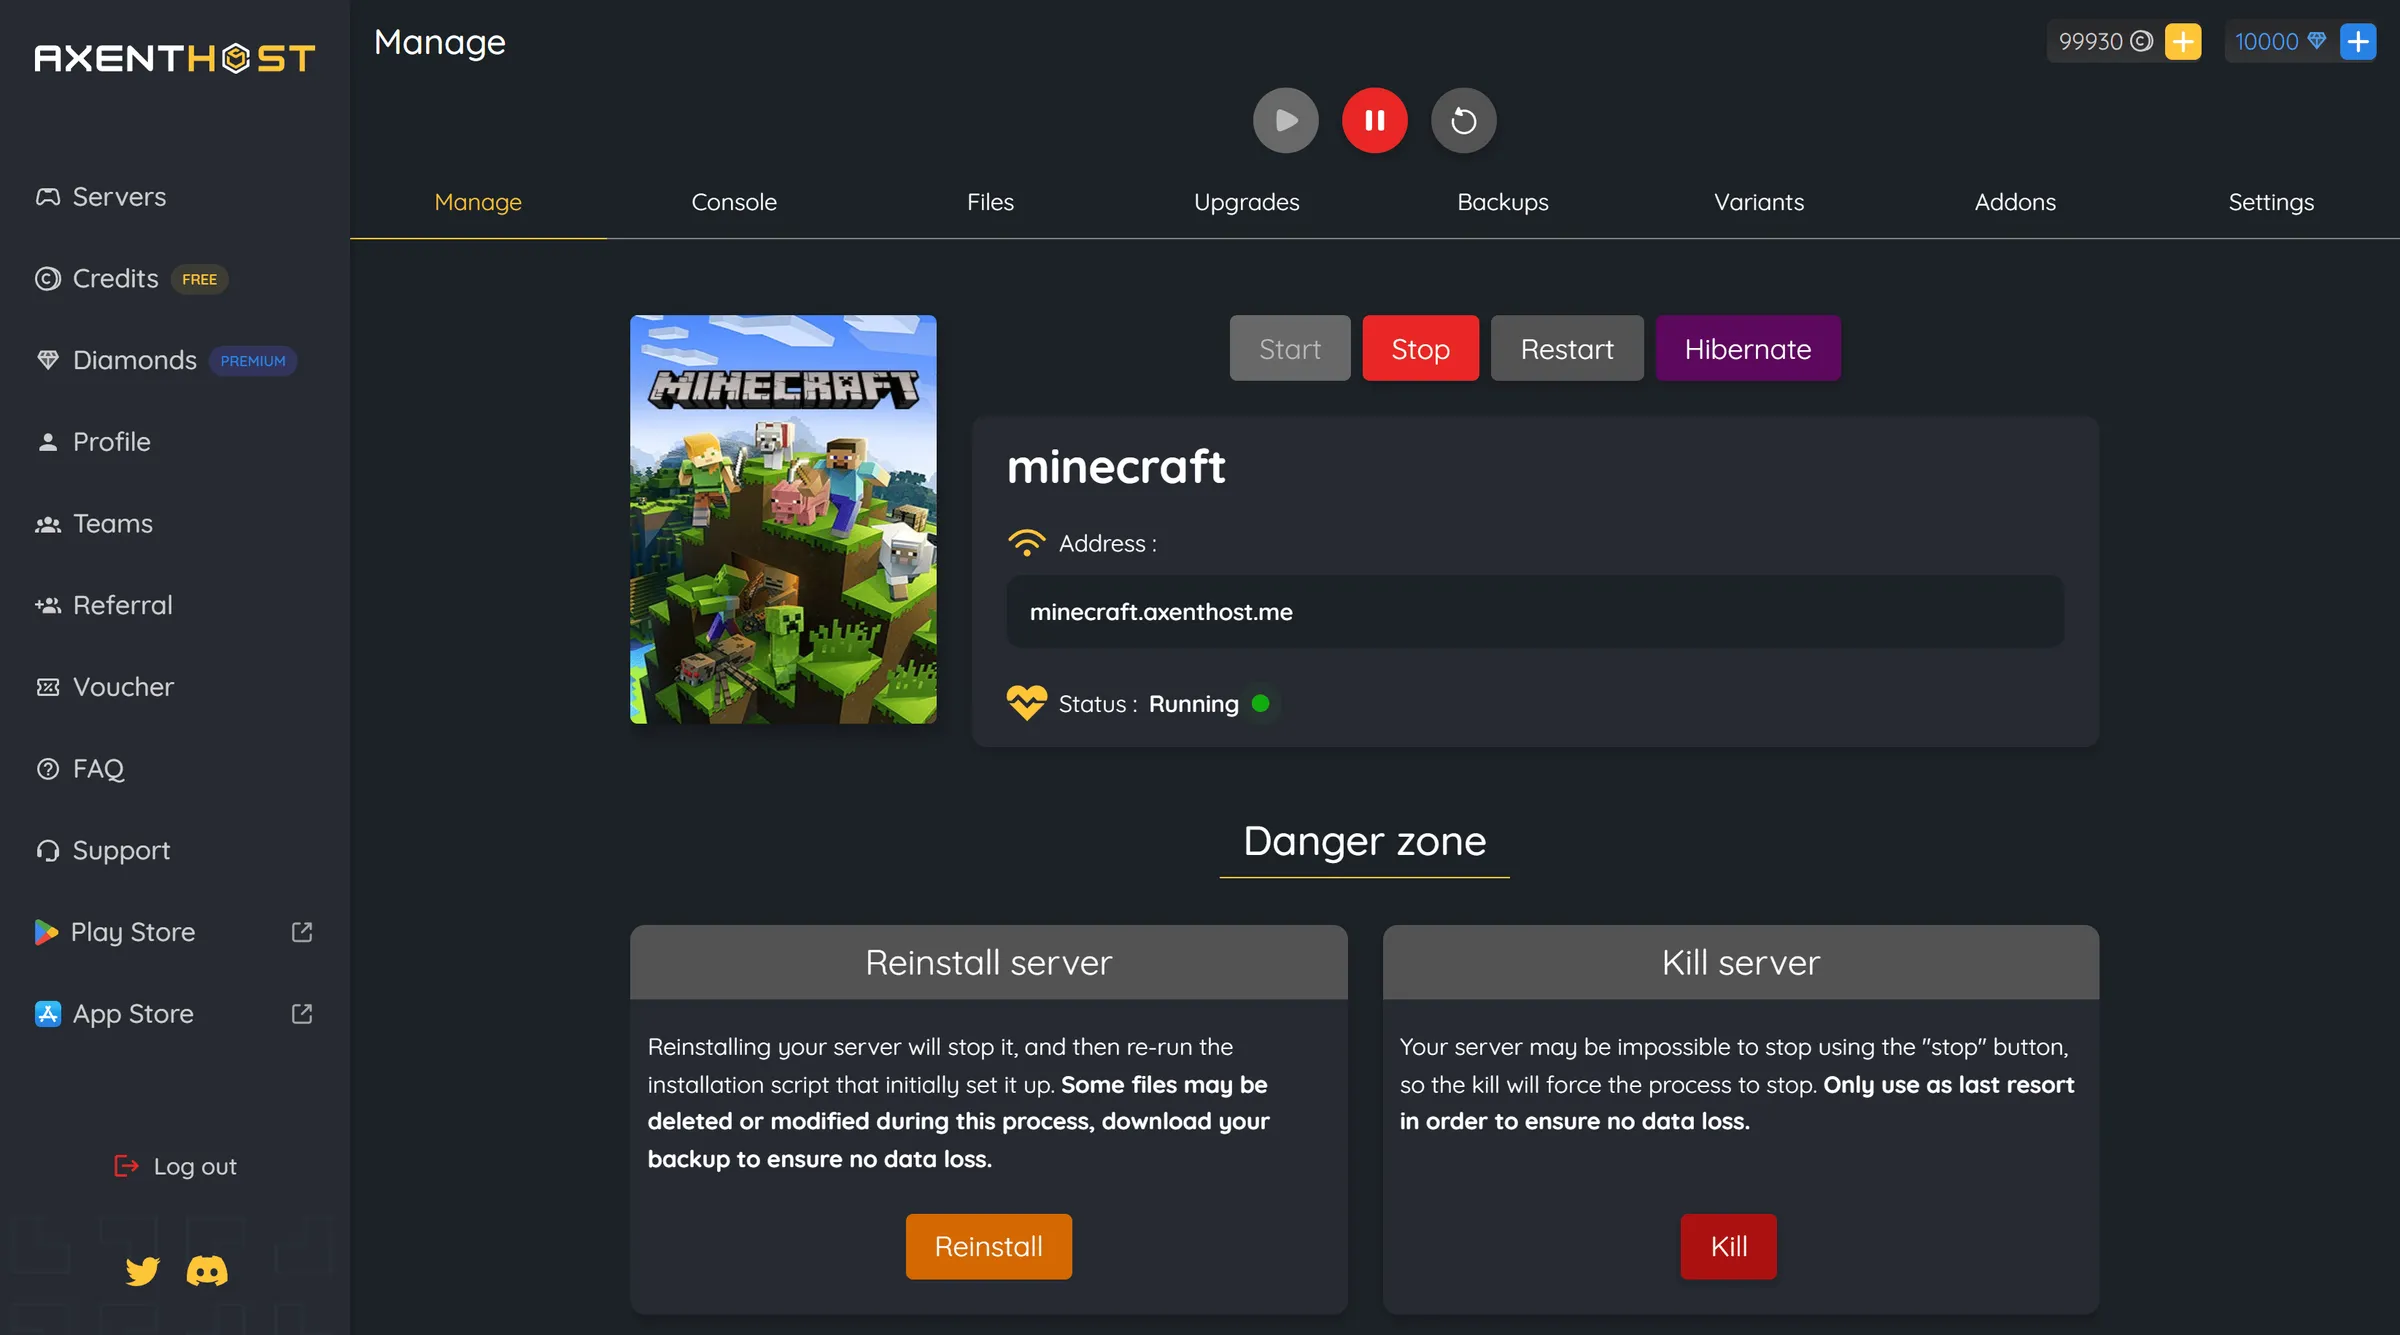This screenshot has width=2400, height=1335.
Task: Switch to the Settings tab
Action: pos(2270,202)
